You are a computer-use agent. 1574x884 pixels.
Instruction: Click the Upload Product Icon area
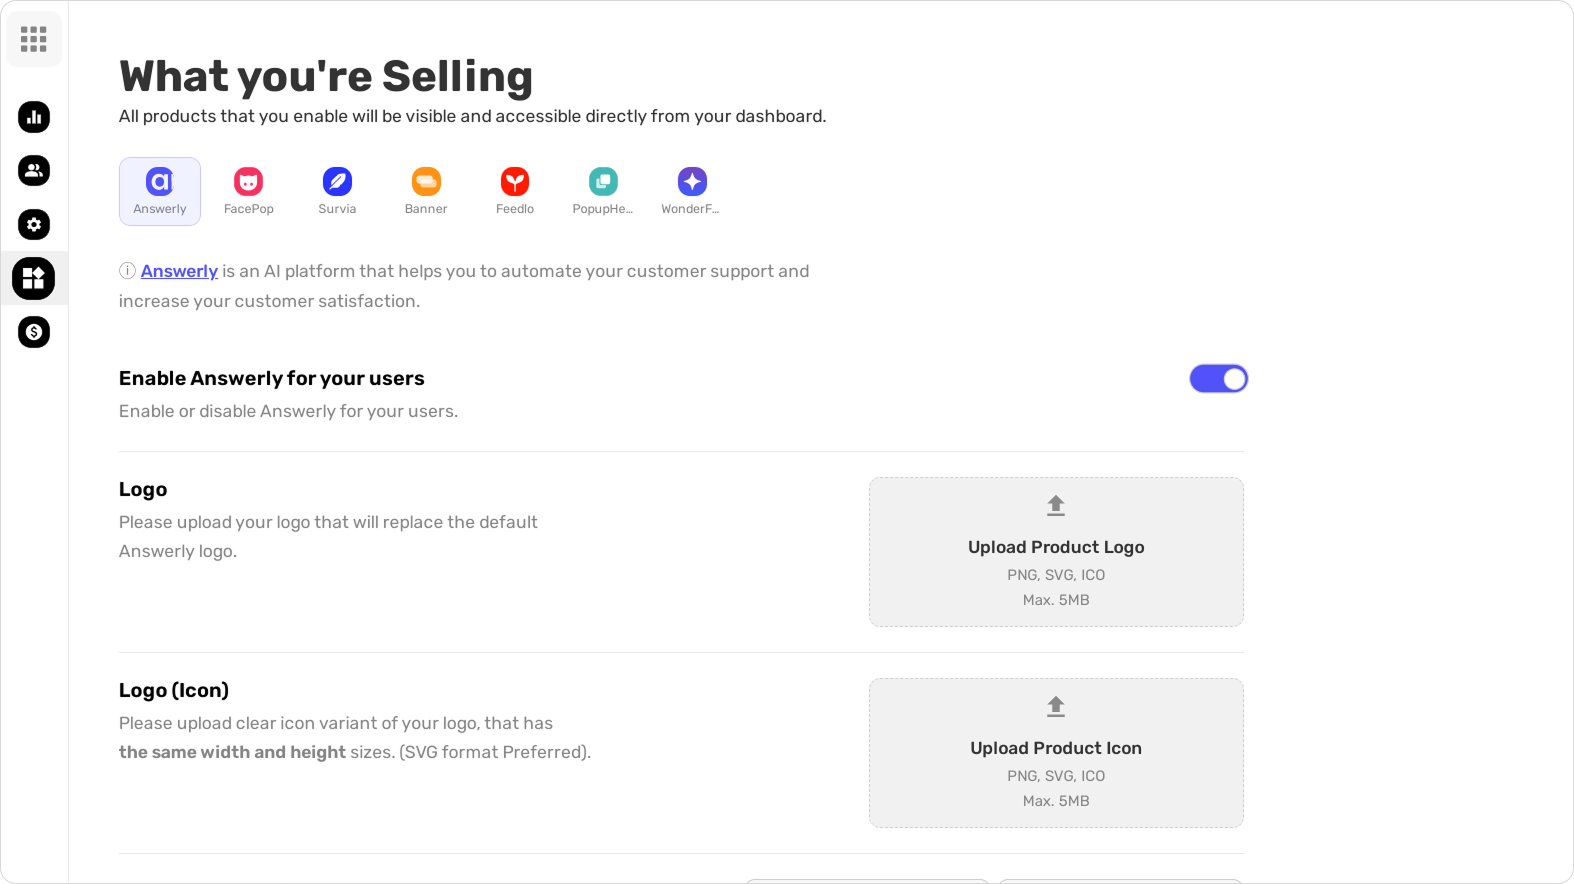coord(1056,753)
